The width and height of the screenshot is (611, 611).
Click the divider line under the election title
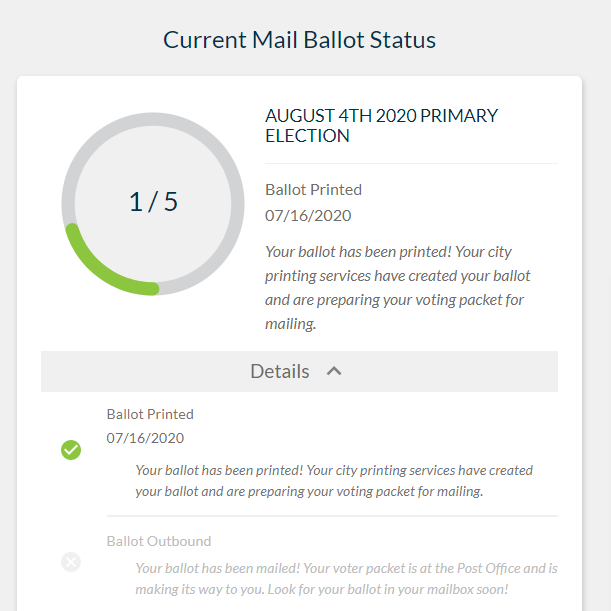pyautogui.click(x=411, y=163)
